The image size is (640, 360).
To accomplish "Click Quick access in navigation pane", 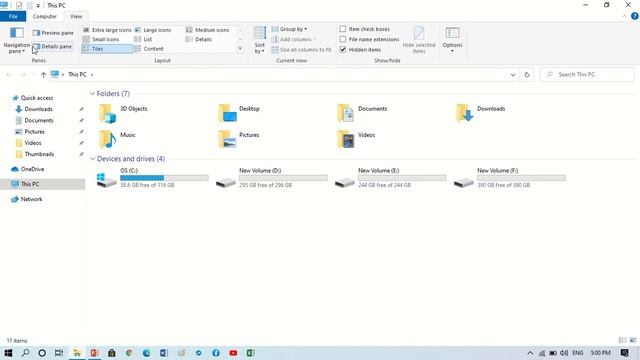I will click(37, 98).
